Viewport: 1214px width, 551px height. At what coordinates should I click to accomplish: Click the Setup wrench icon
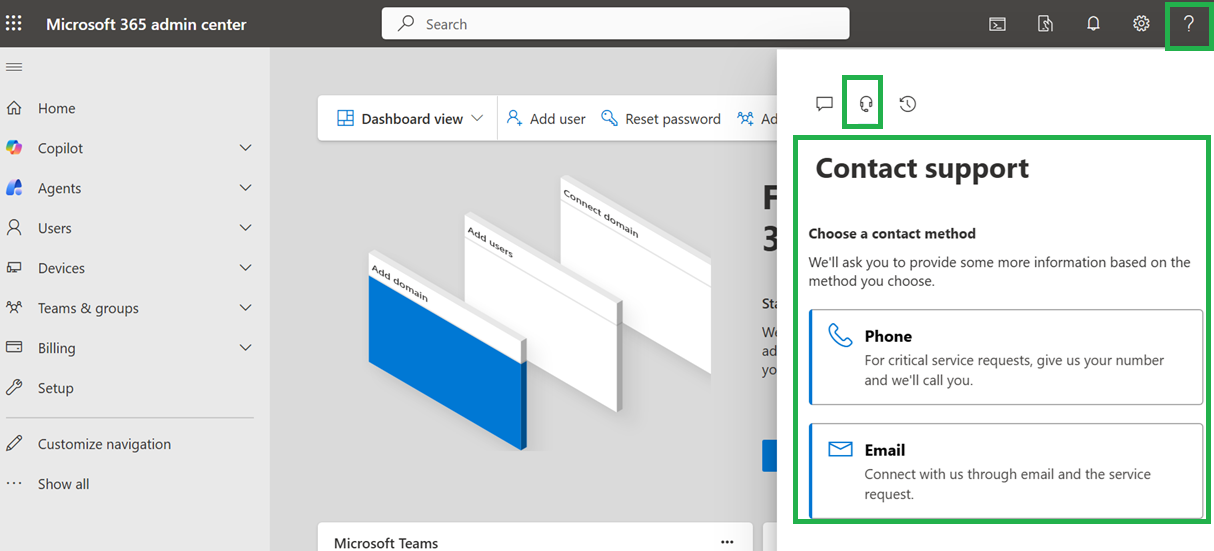14,388
